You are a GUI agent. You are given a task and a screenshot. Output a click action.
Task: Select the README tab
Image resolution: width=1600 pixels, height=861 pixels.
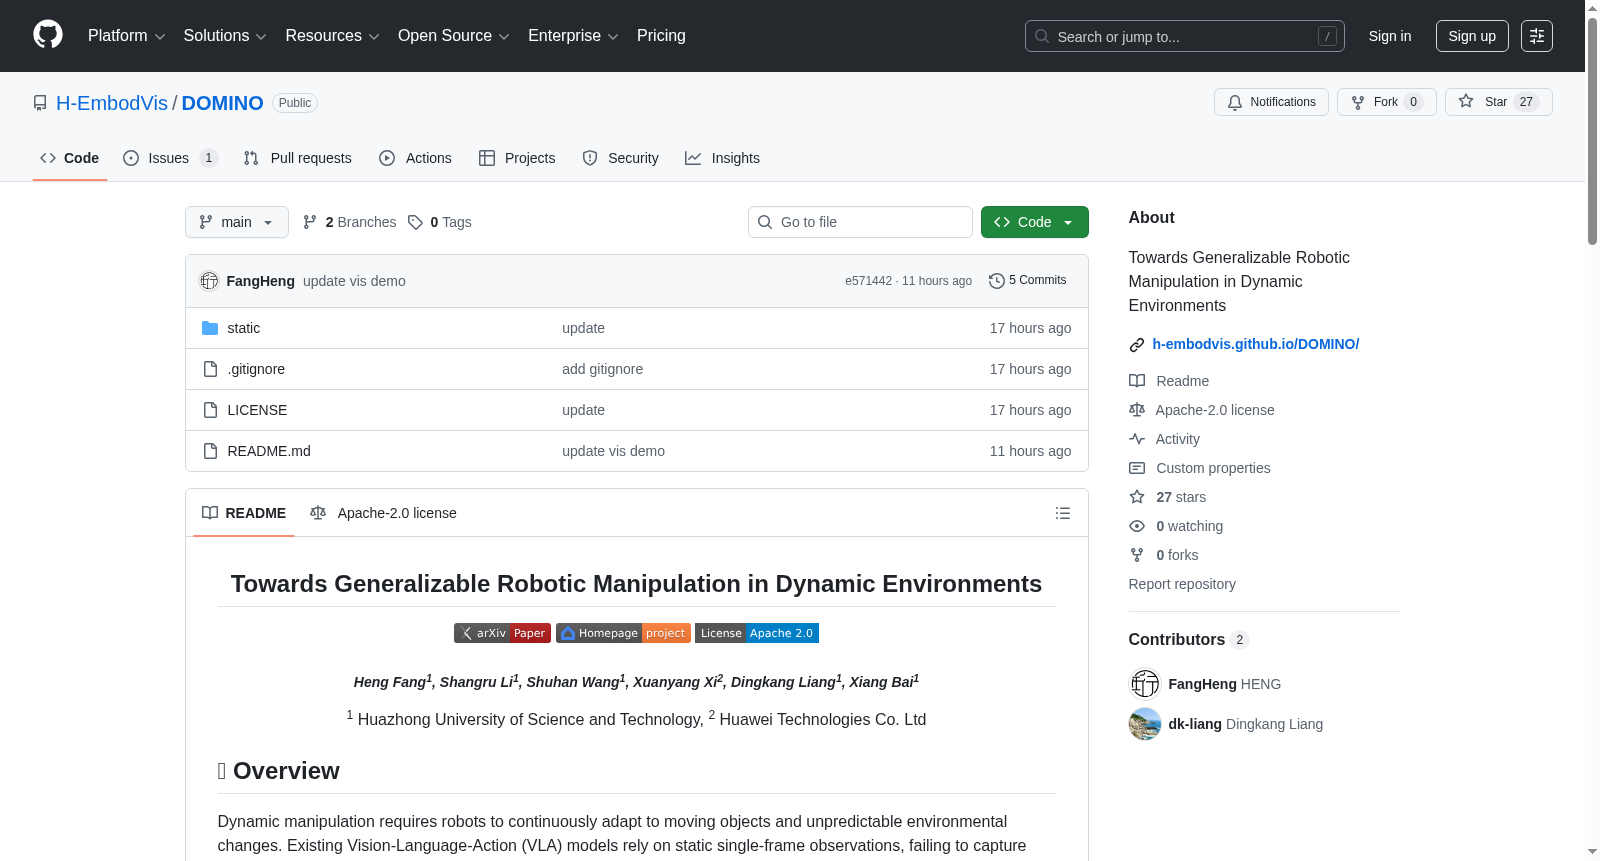pos(244,513)
